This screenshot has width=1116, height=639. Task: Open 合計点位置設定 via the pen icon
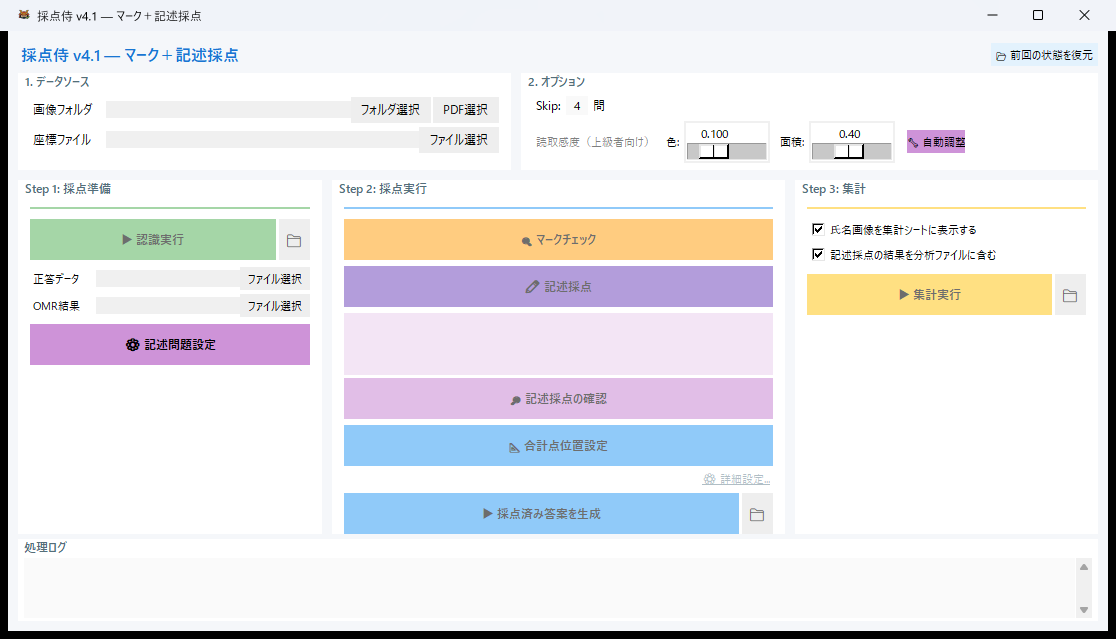[x=558, y=445]
